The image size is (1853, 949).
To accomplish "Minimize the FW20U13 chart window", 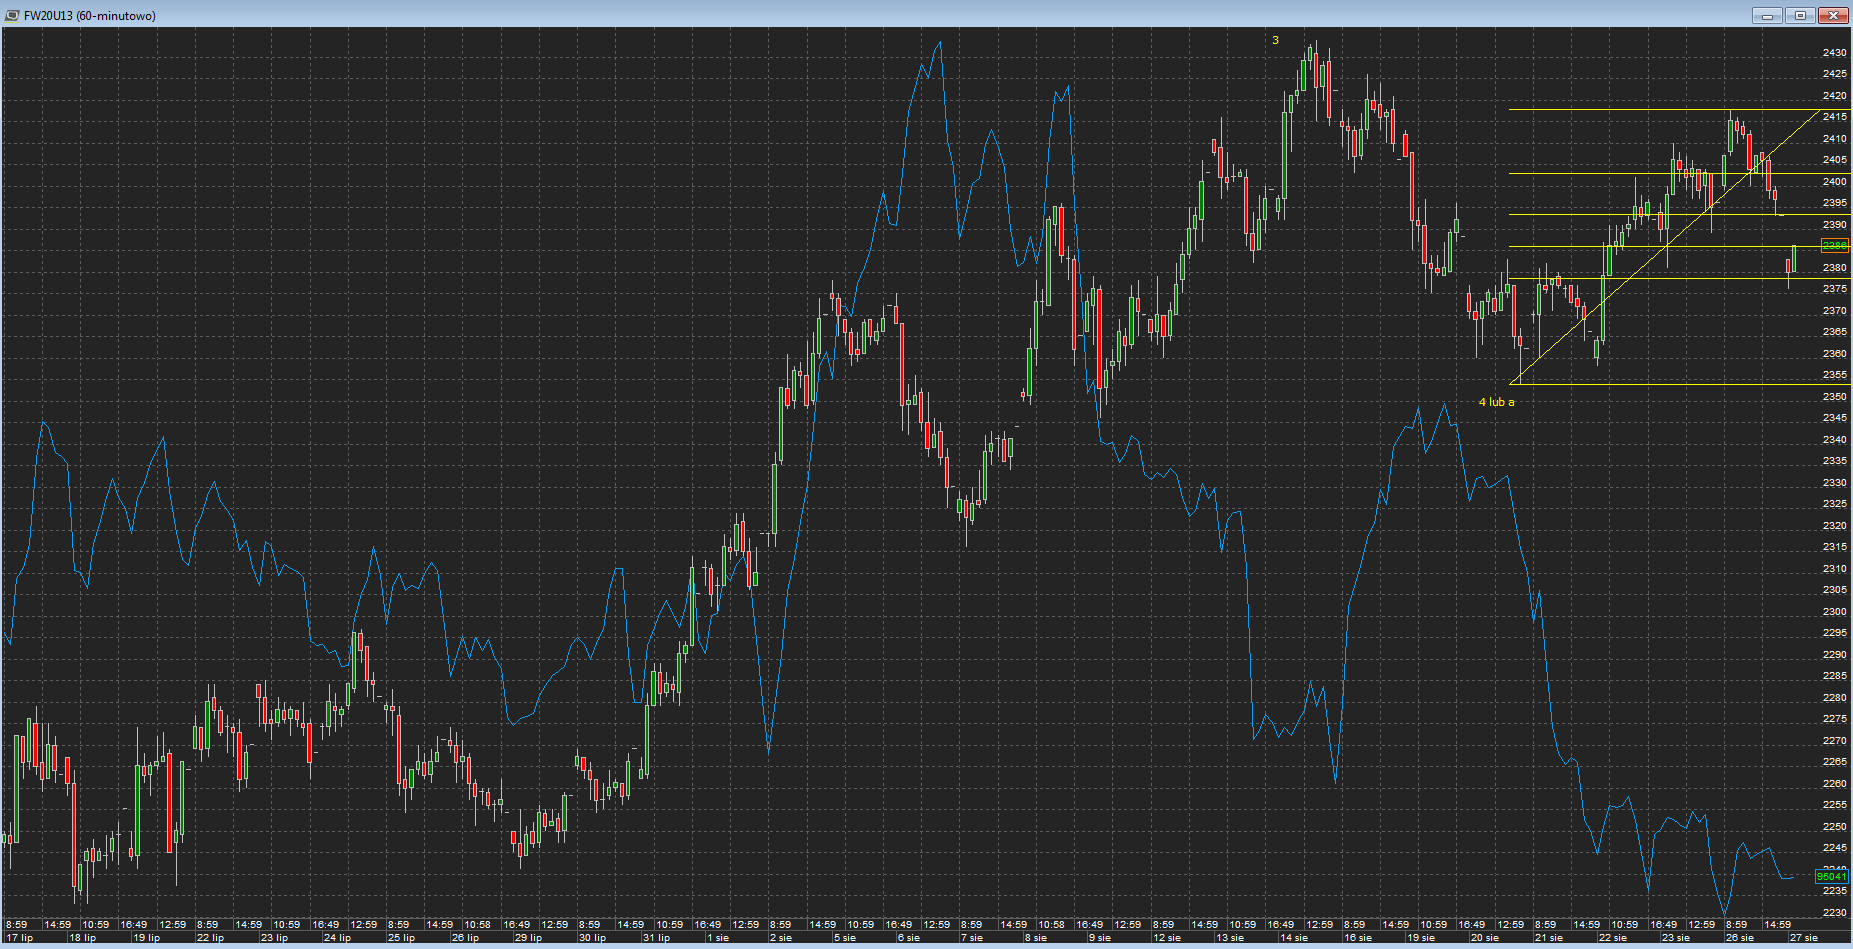I will [1767, 15].
